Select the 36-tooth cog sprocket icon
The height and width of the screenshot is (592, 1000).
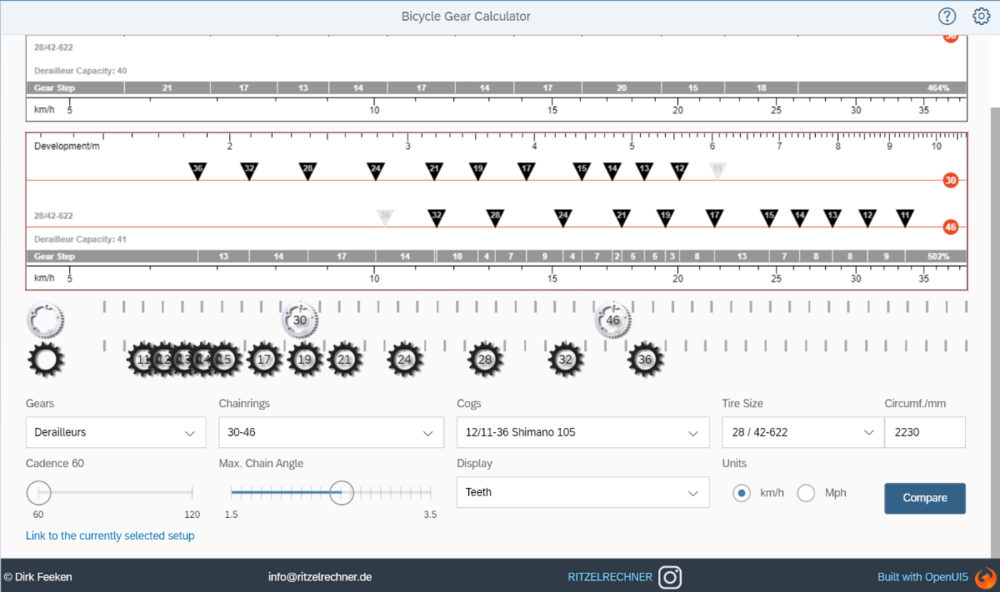pos(645,359)
